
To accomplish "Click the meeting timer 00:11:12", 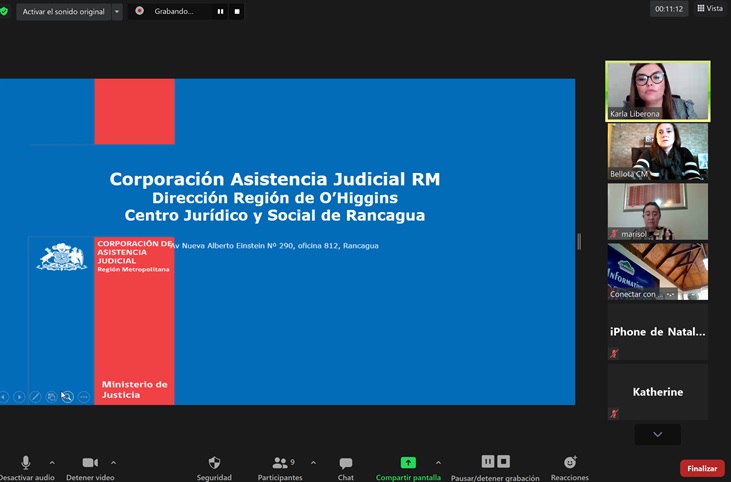I will 669,9.
